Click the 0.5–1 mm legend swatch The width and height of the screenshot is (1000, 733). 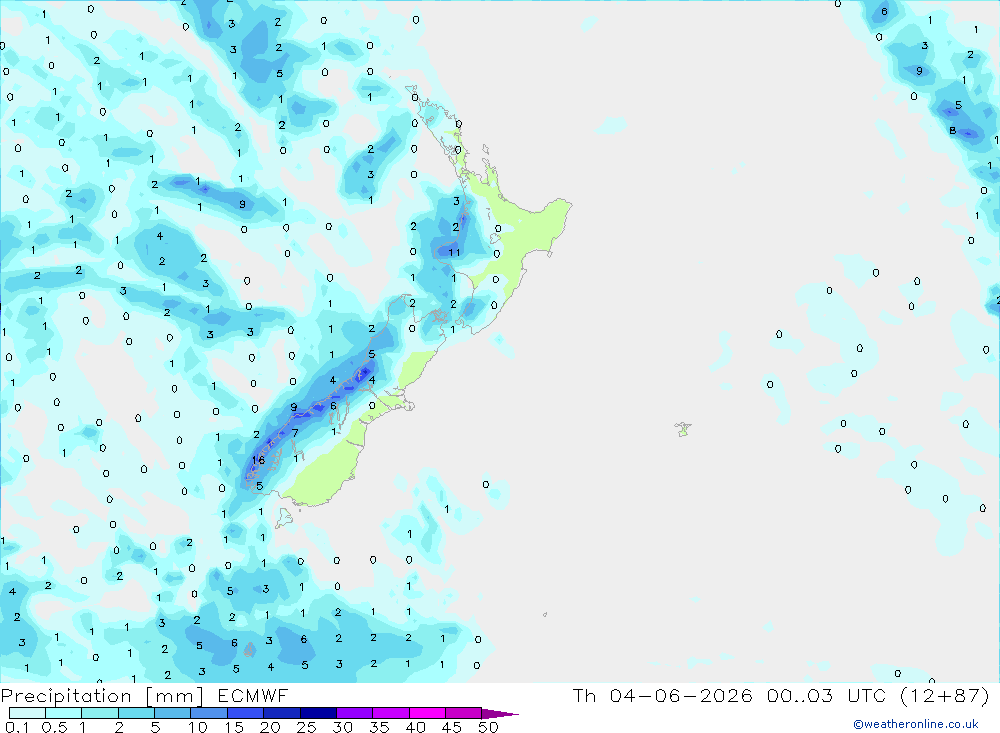point(63,713)
